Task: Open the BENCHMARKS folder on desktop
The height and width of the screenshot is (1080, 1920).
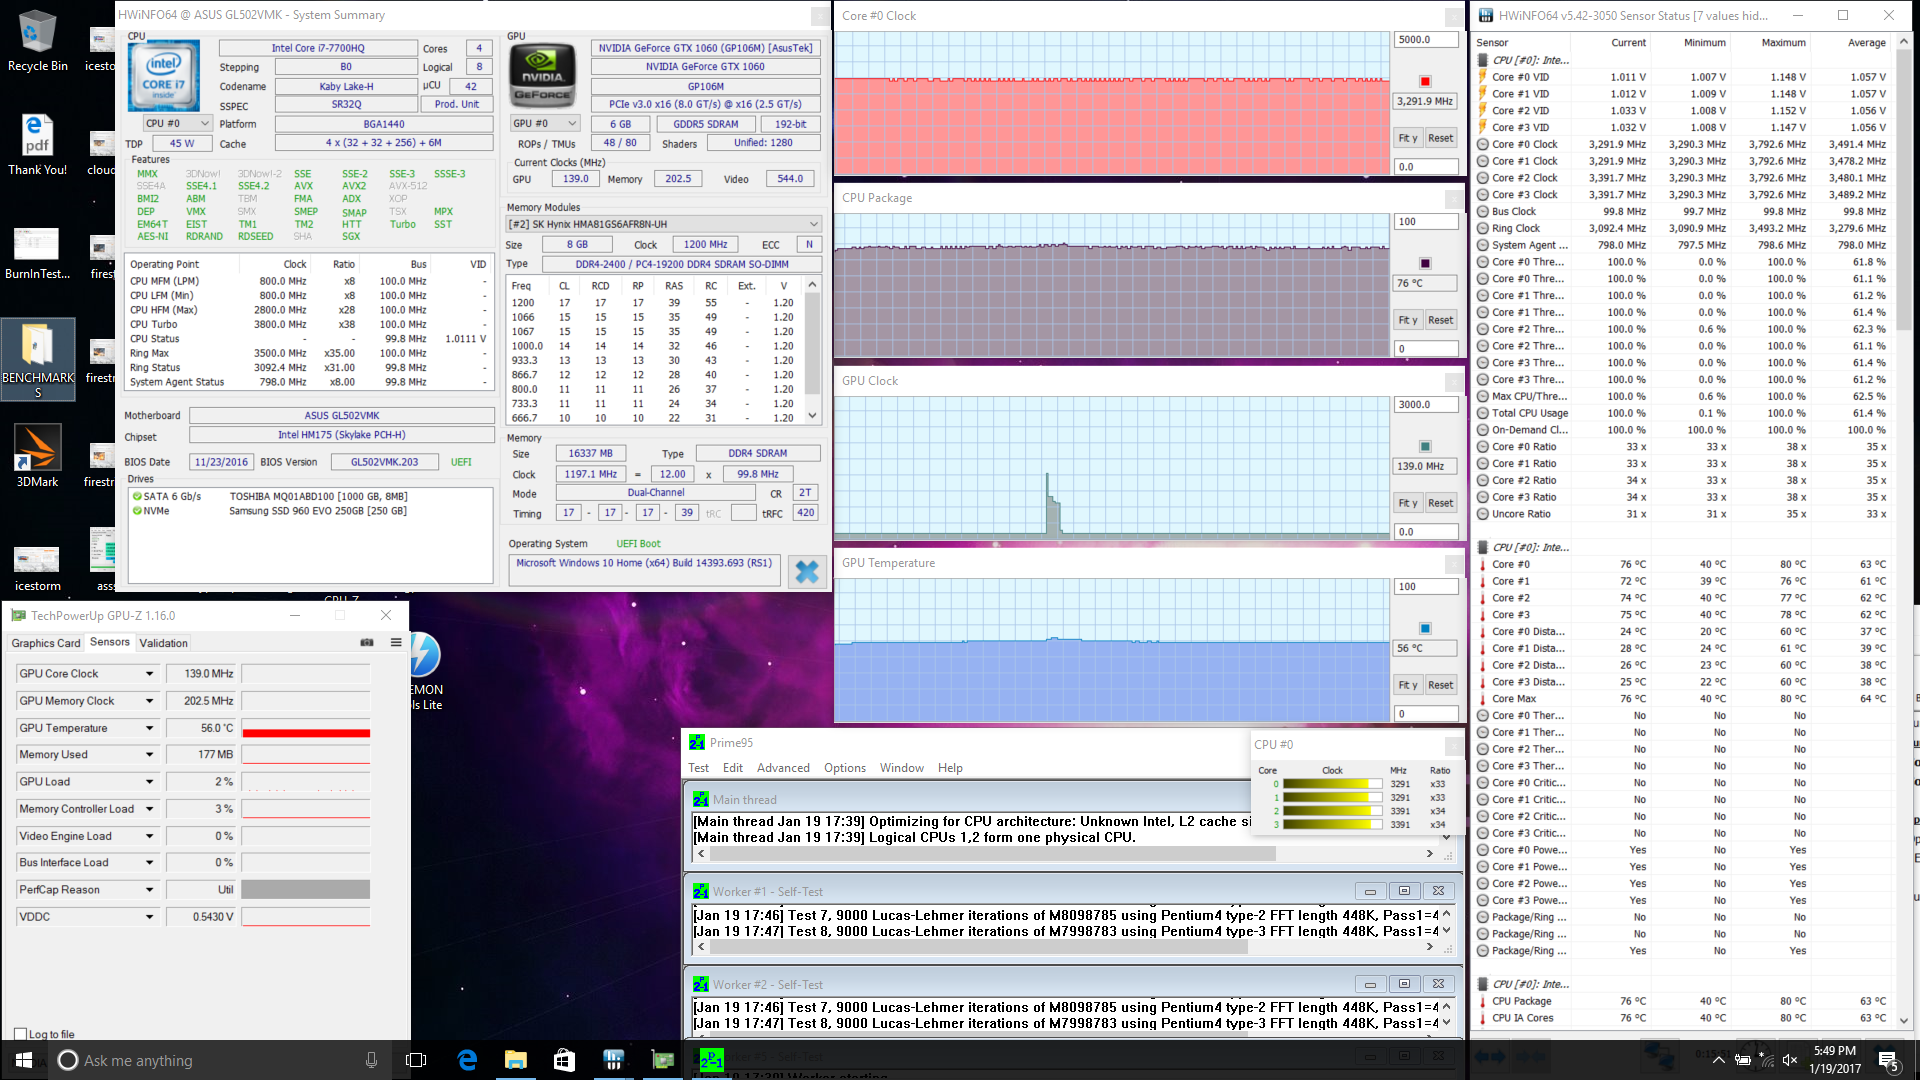Action: point(38,359)
